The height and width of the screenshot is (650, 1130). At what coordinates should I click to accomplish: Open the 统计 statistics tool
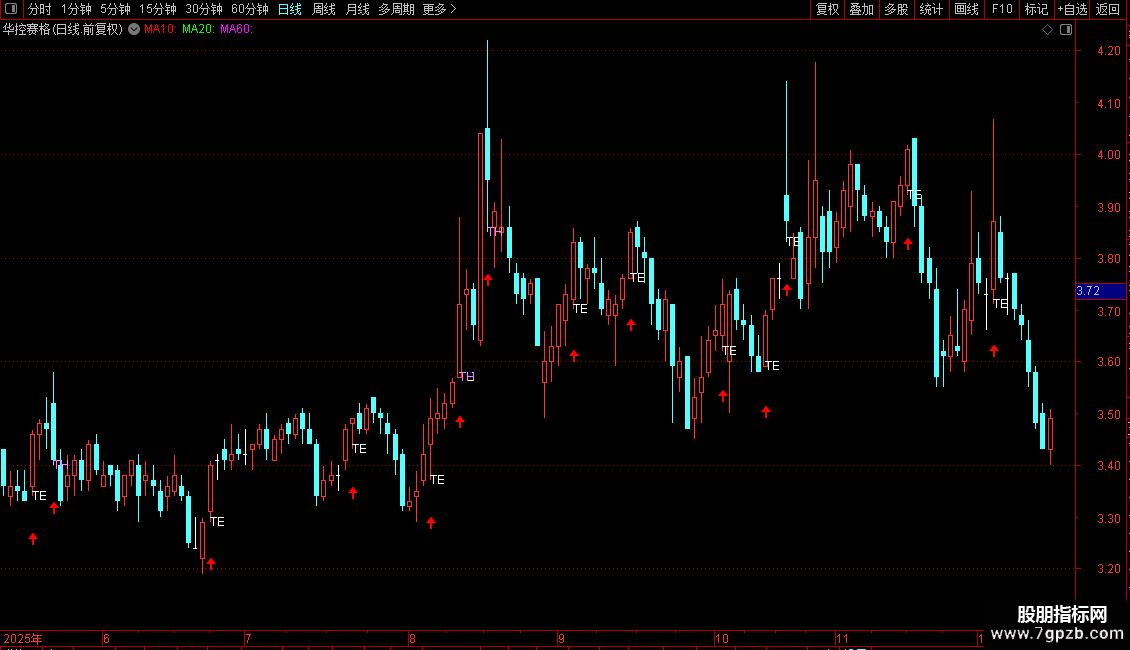(931, 9)
